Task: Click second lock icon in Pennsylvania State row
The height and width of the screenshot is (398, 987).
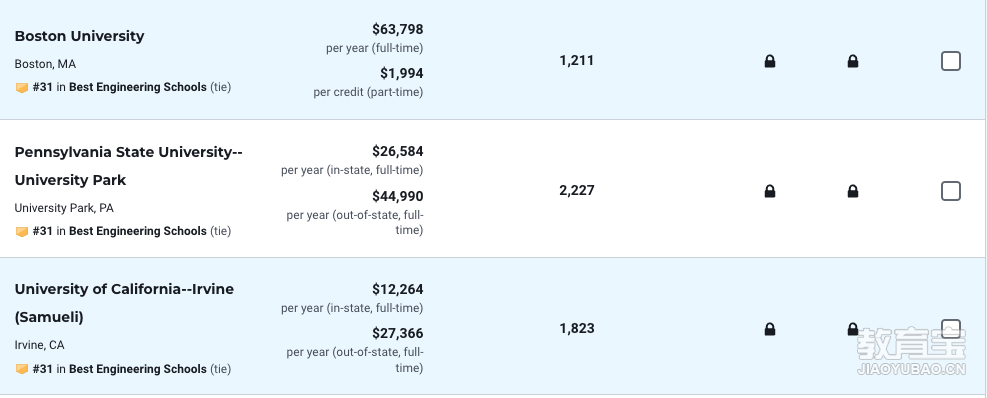Action: click(852, 191)
